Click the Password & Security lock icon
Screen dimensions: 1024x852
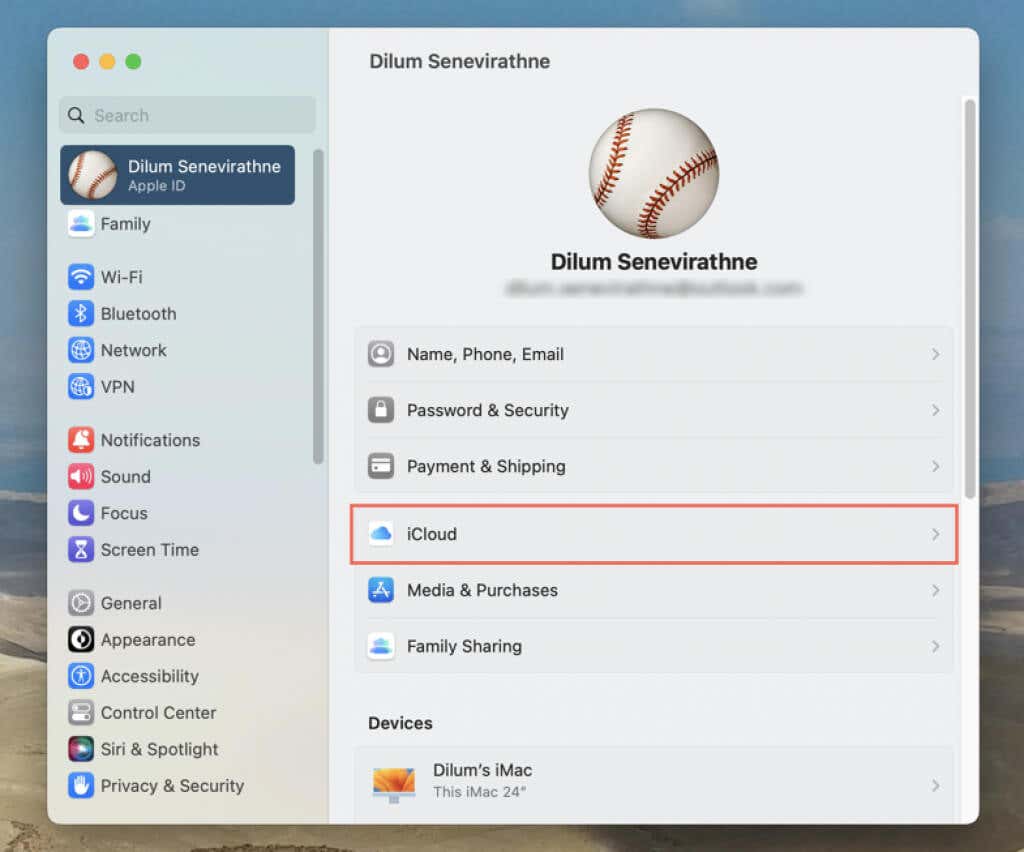[x=381, y=410]
